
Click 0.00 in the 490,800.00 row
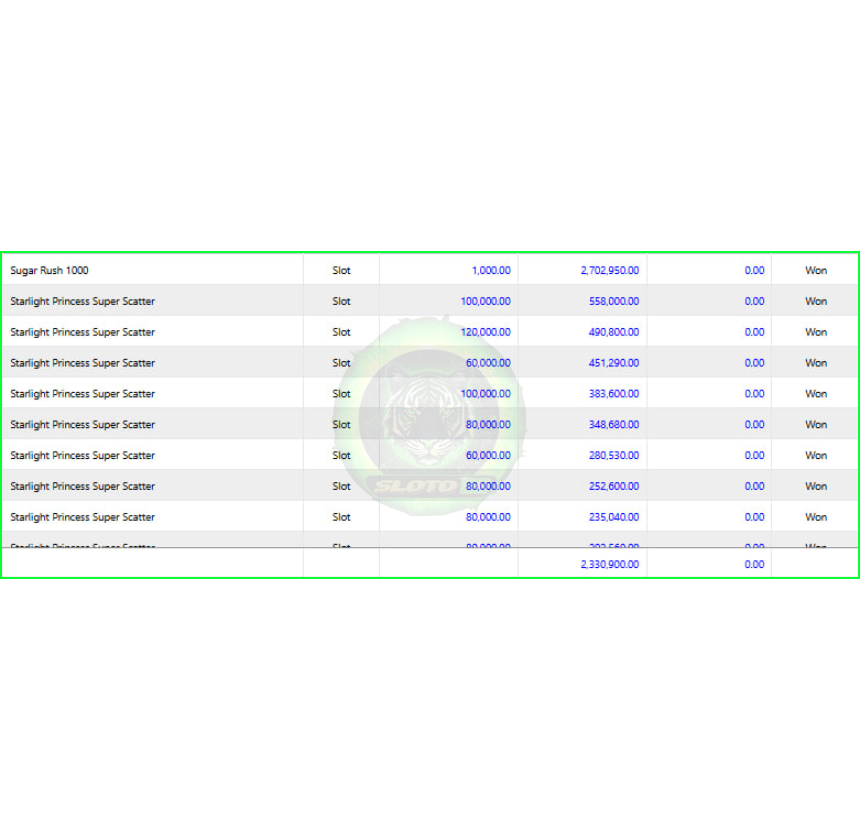(754, 332)
